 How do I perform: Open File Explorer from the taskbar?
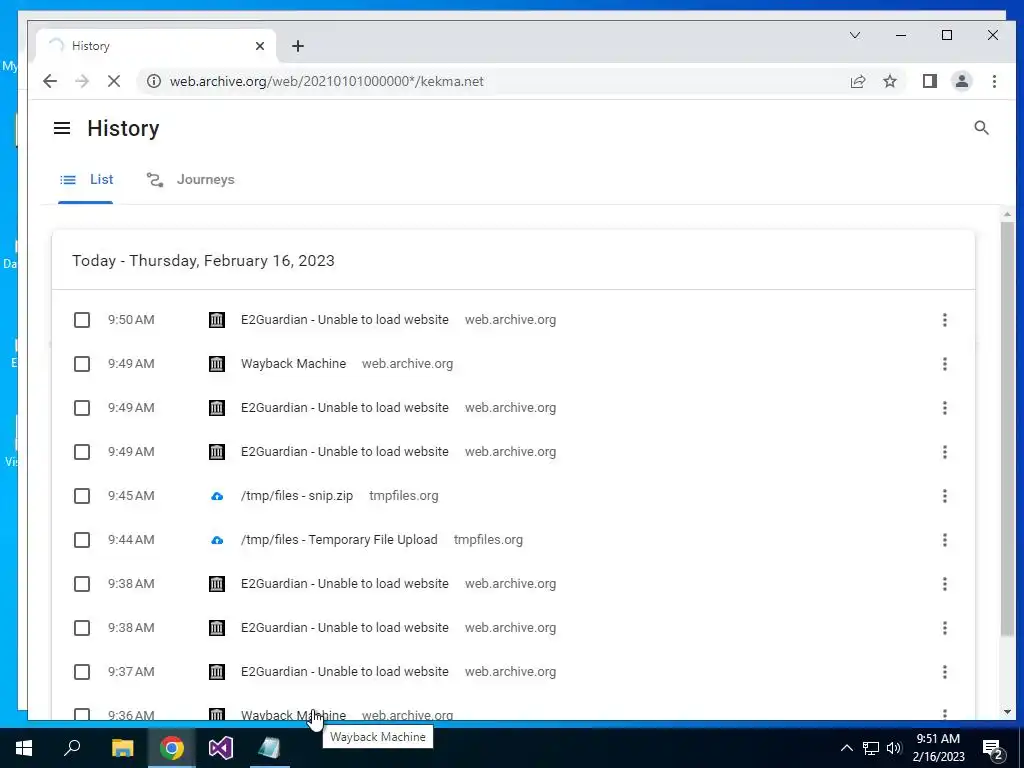click(x=122, y=748)
